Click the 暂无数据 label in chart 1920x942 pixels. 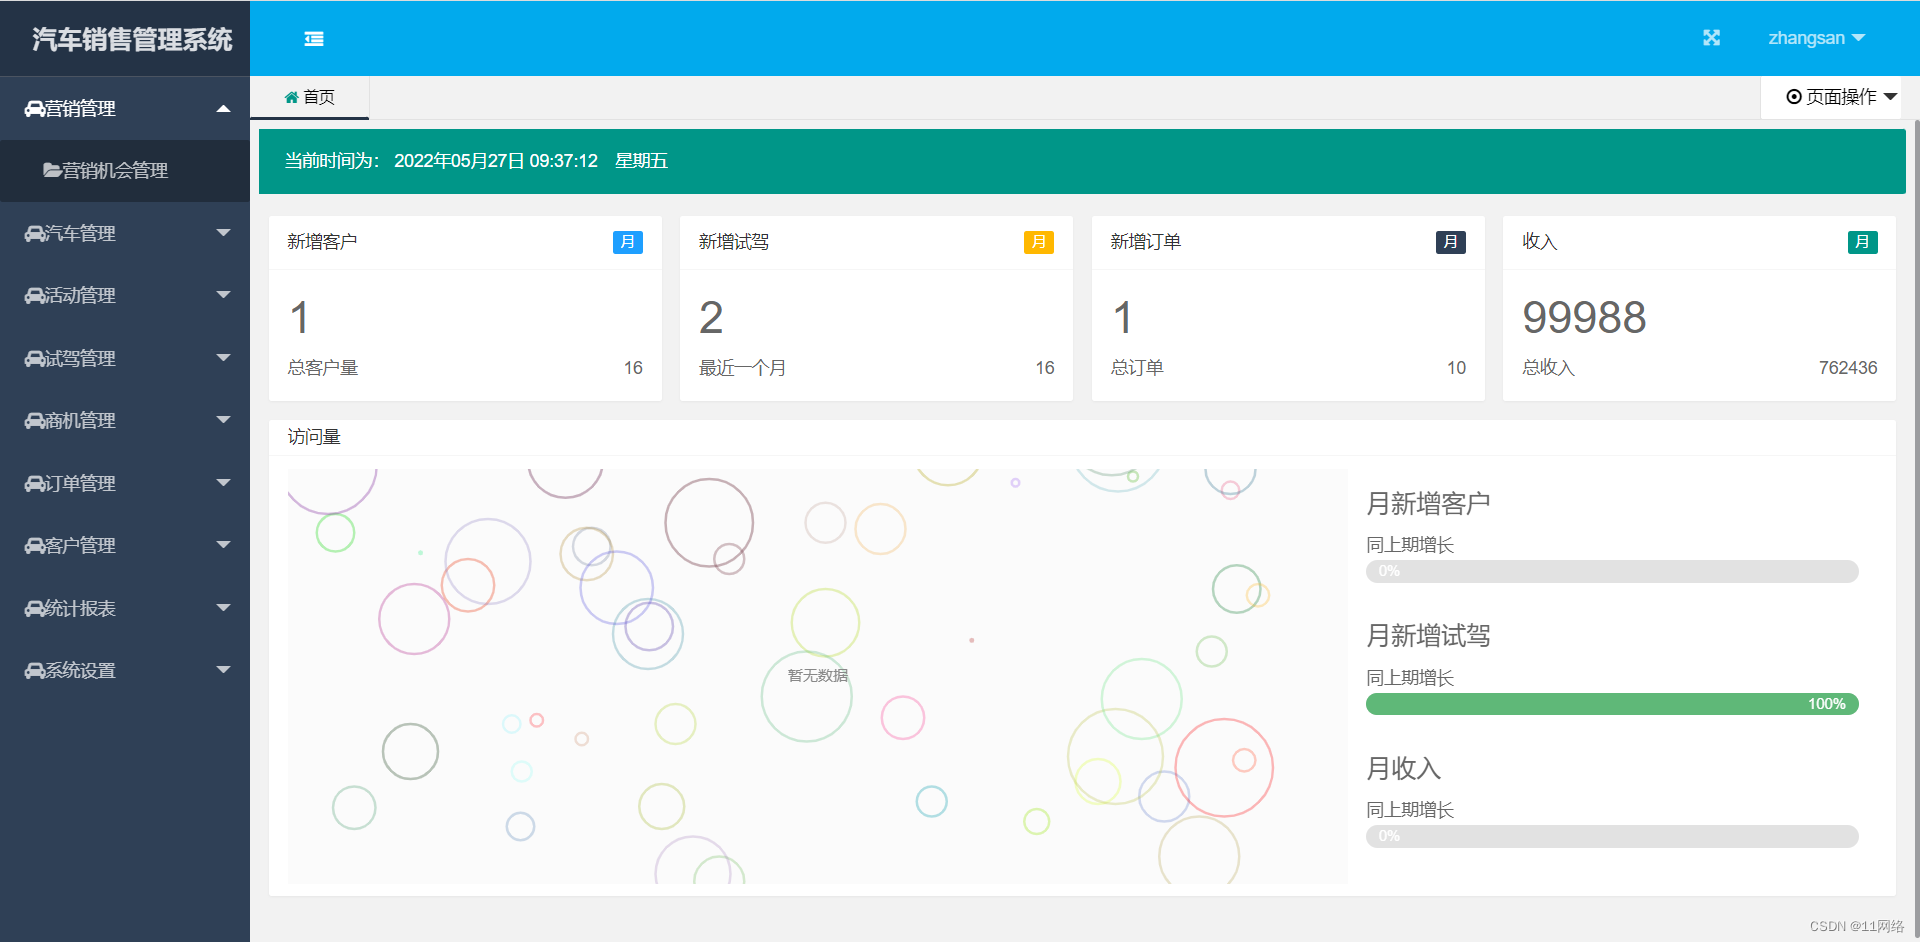(818, 676)
